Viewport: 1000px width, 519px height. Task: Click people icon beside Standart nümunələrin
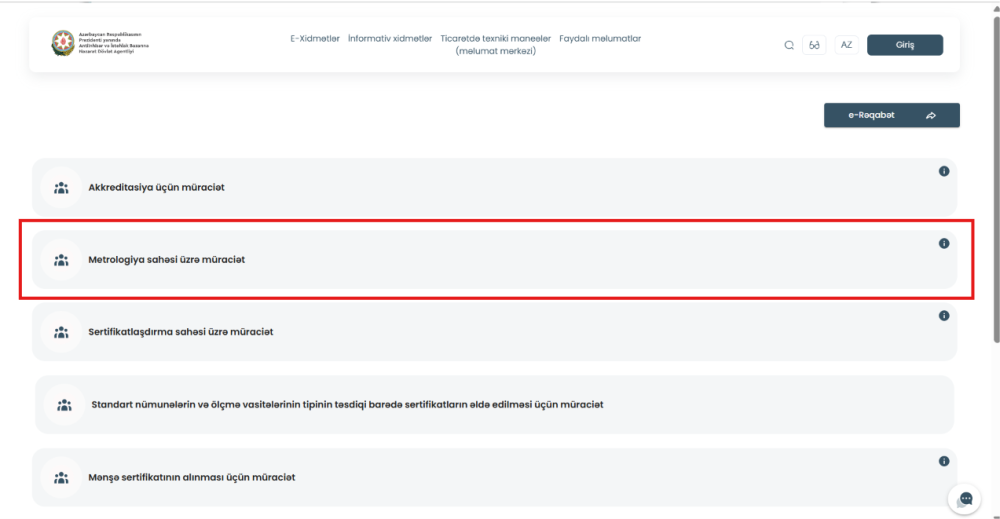click(64, 405)
